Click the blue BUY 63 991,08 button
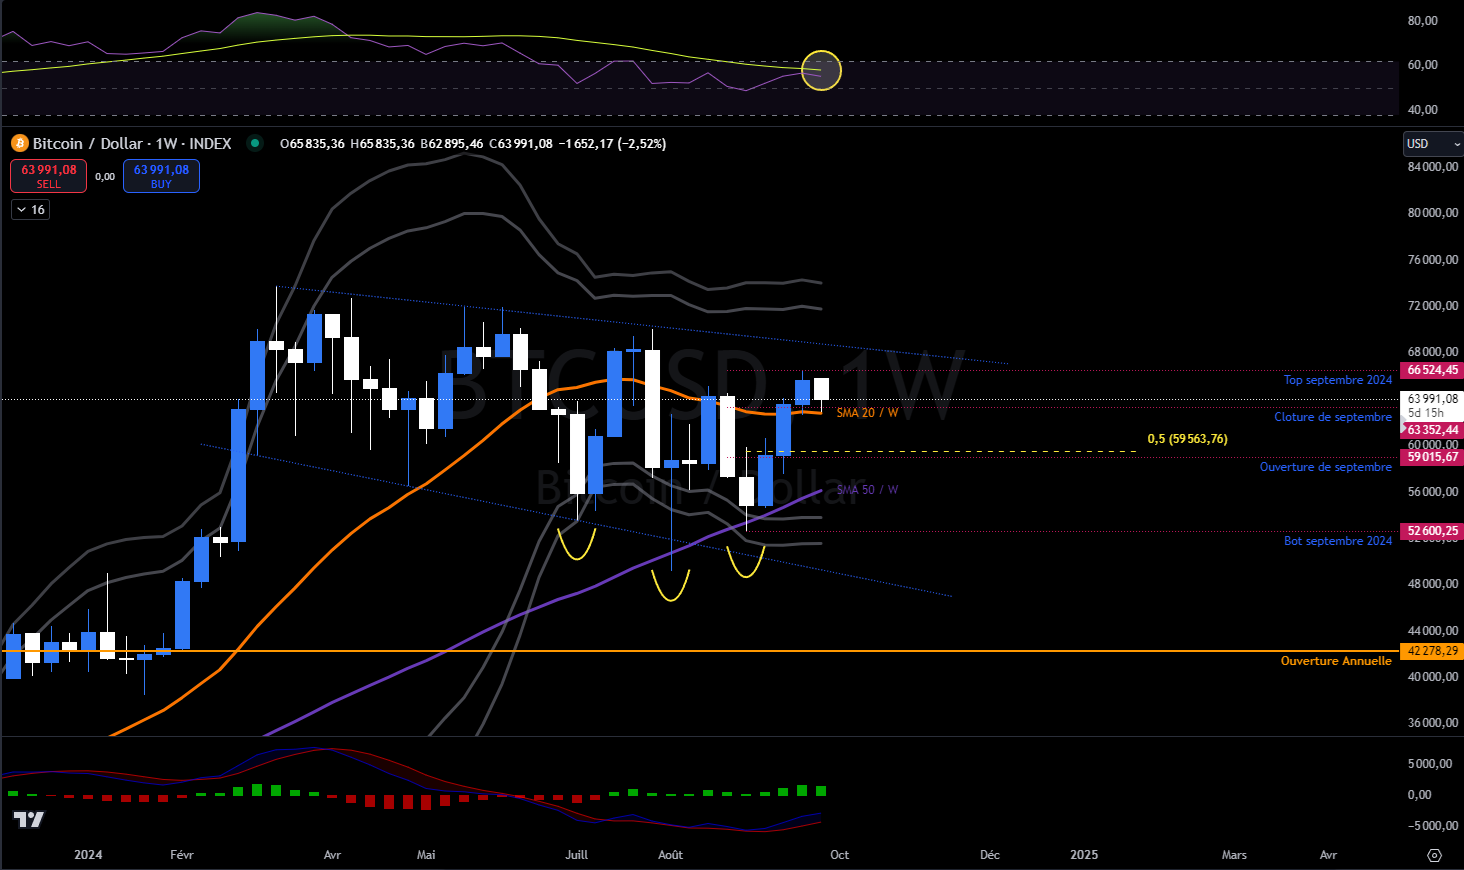1464x870 pixels. pos(161,176)
